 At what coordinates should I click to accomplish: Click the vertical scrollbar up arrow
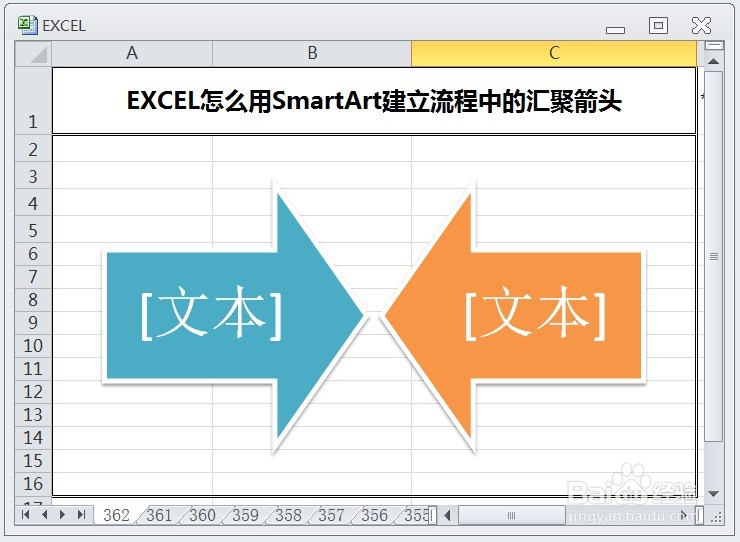714,61
